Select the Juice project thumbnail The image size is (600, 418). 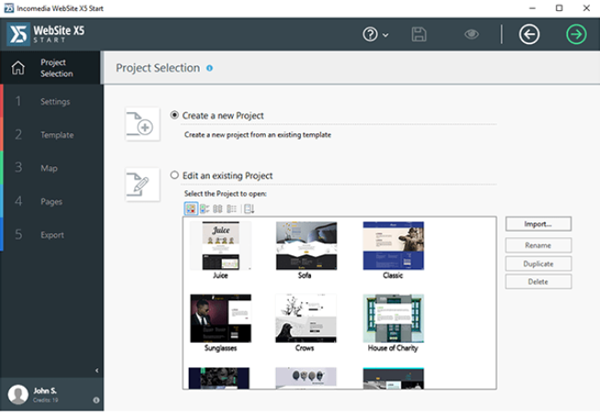coord(220,246)
